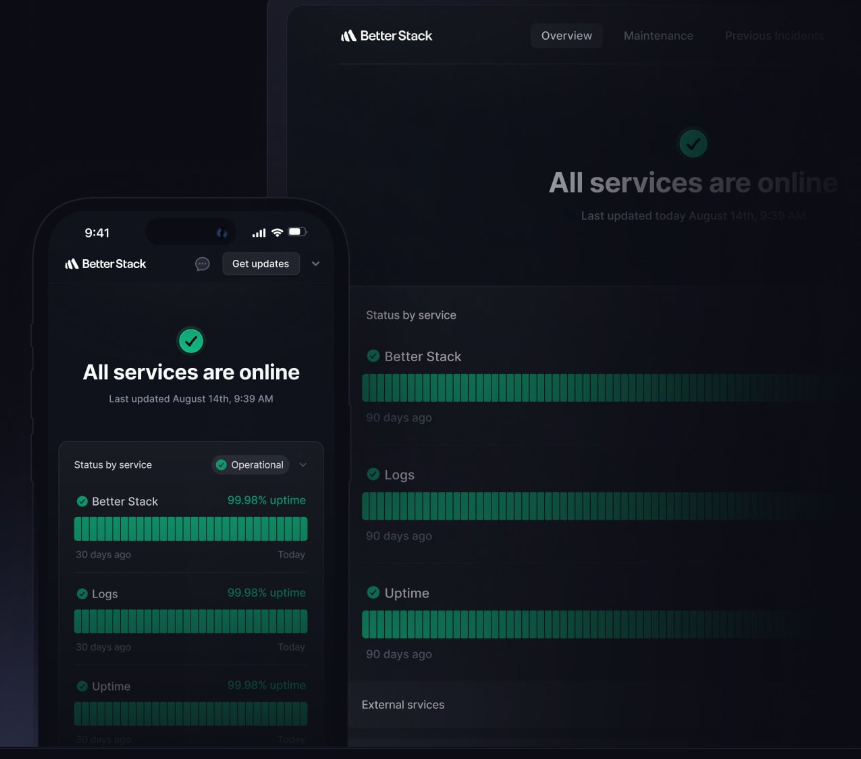The image size is (861, 759).
Task: Click Logs check icon in phone list
Action: coord(82,594)
